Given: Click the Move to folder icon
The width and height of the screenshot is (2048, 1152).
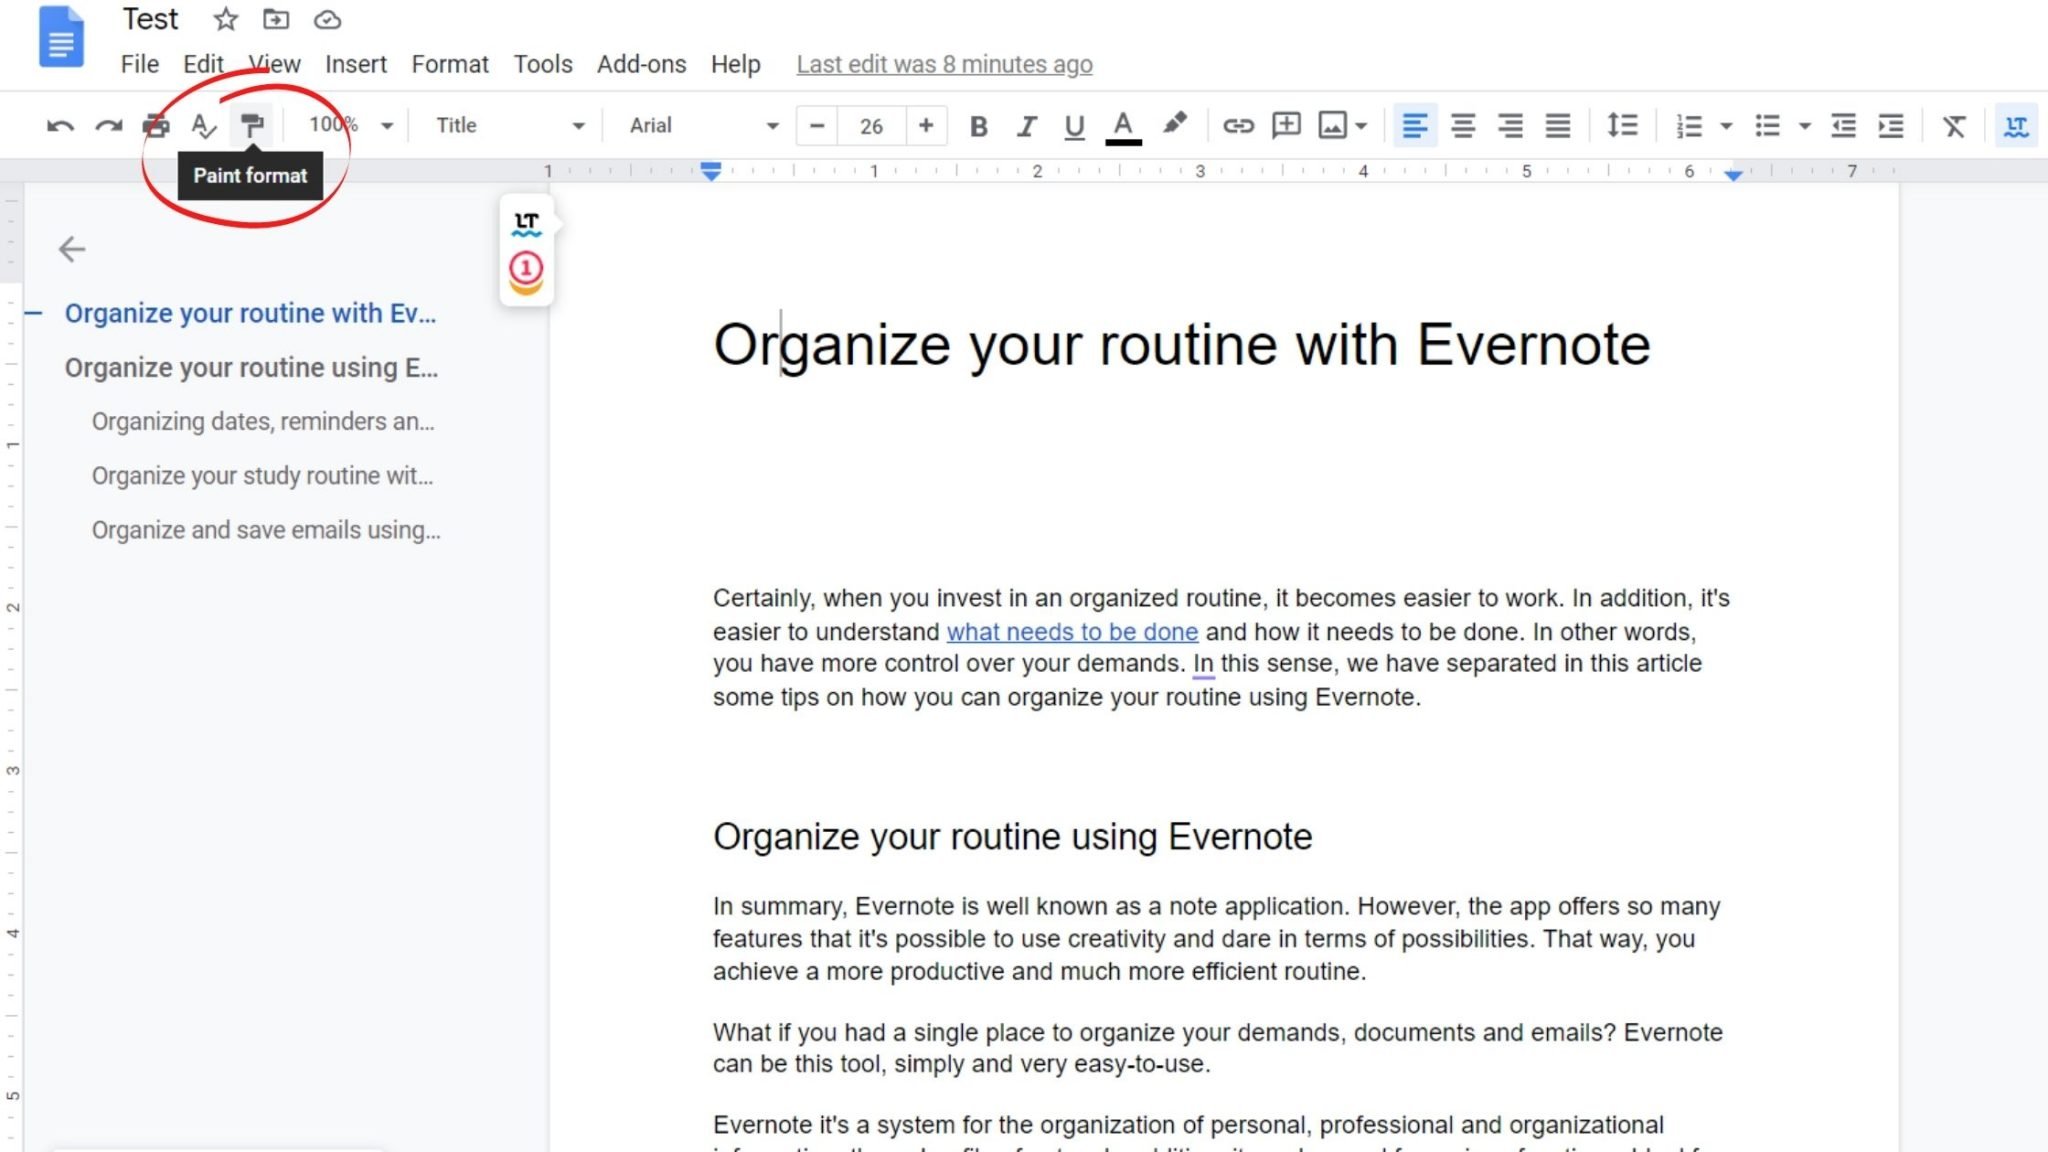Looking at the screenshot, I should coord(276,19).
